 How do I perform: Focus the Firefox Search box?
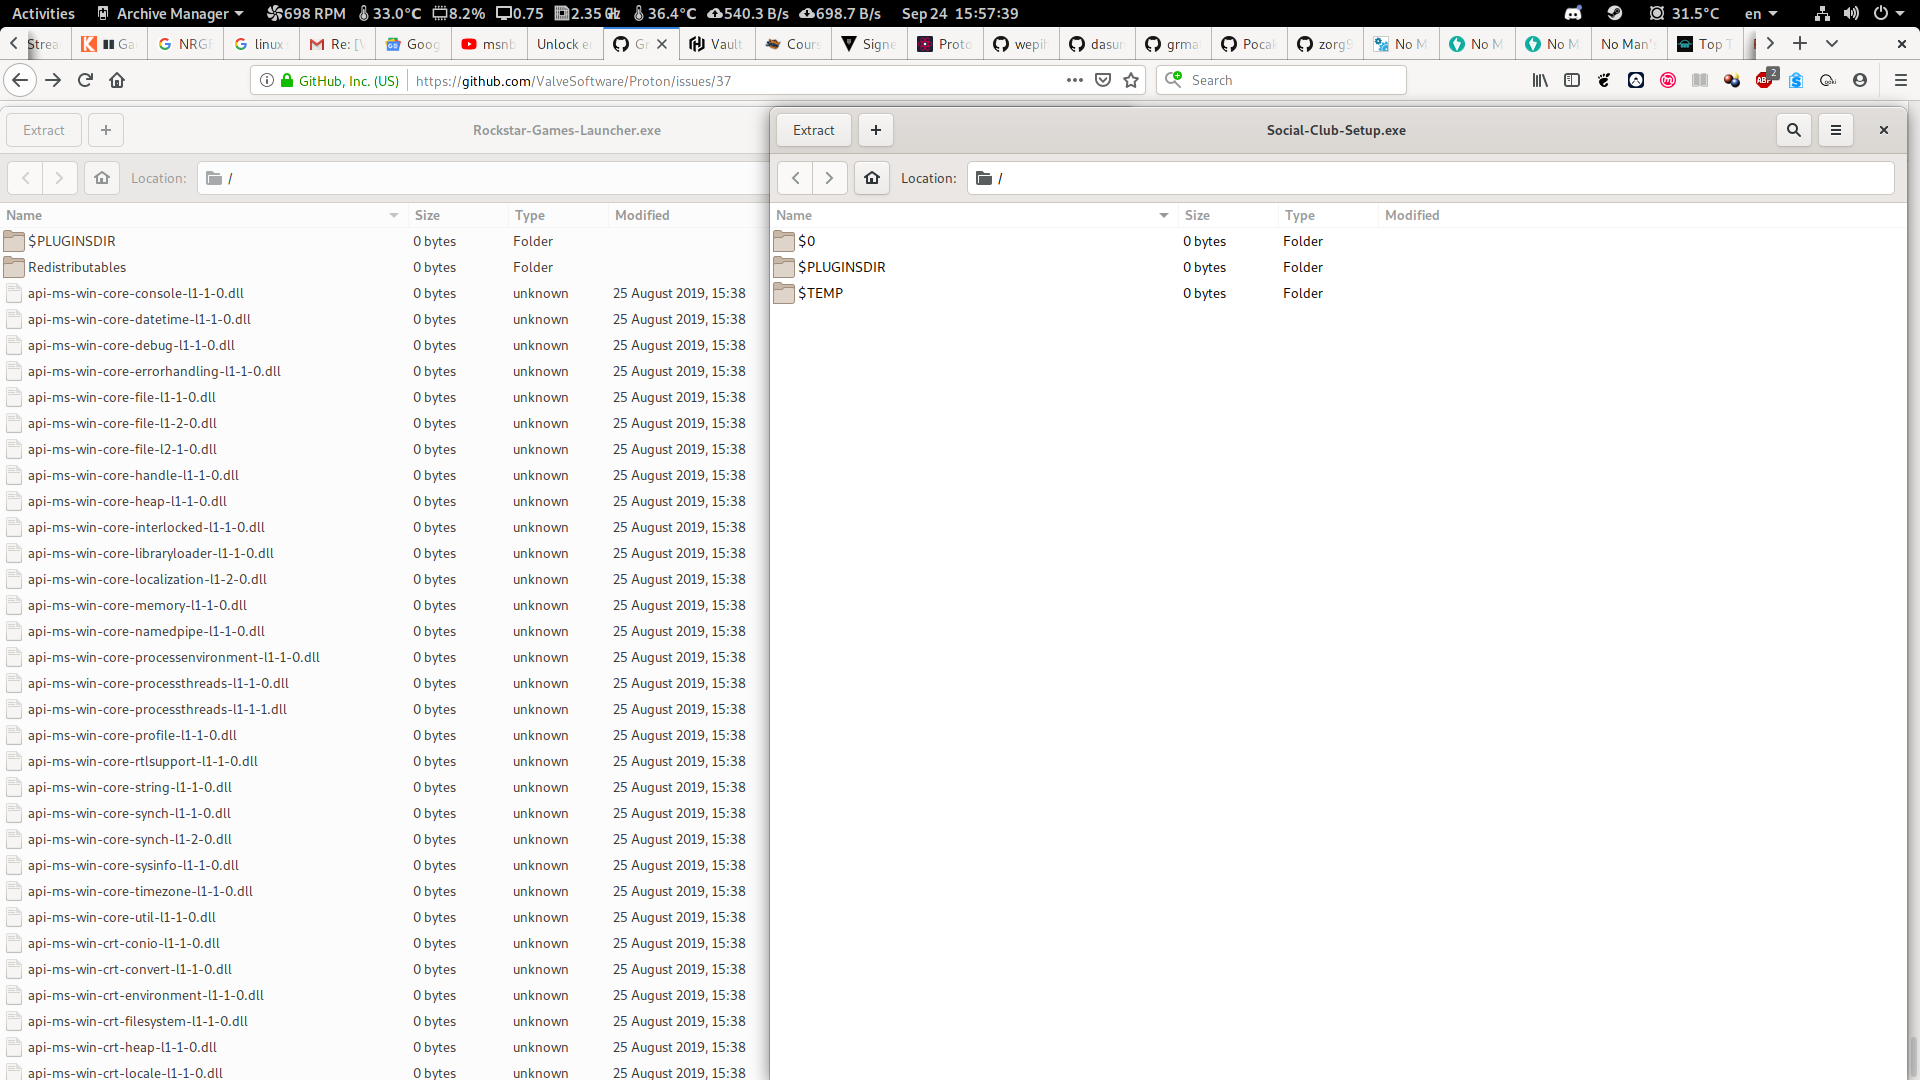[1282, 80]
